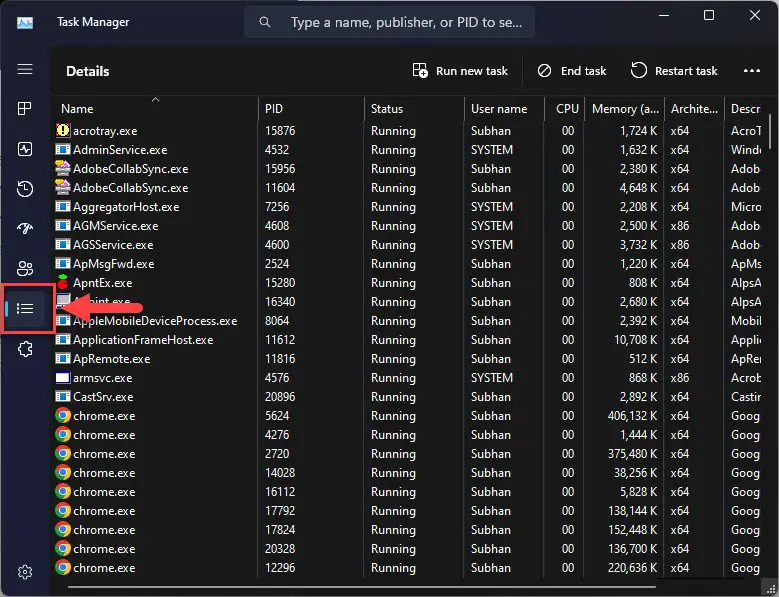Screen dimensions: 779x597
Task: Click memory value 10,708 K
Action: (x=635, y=339)
